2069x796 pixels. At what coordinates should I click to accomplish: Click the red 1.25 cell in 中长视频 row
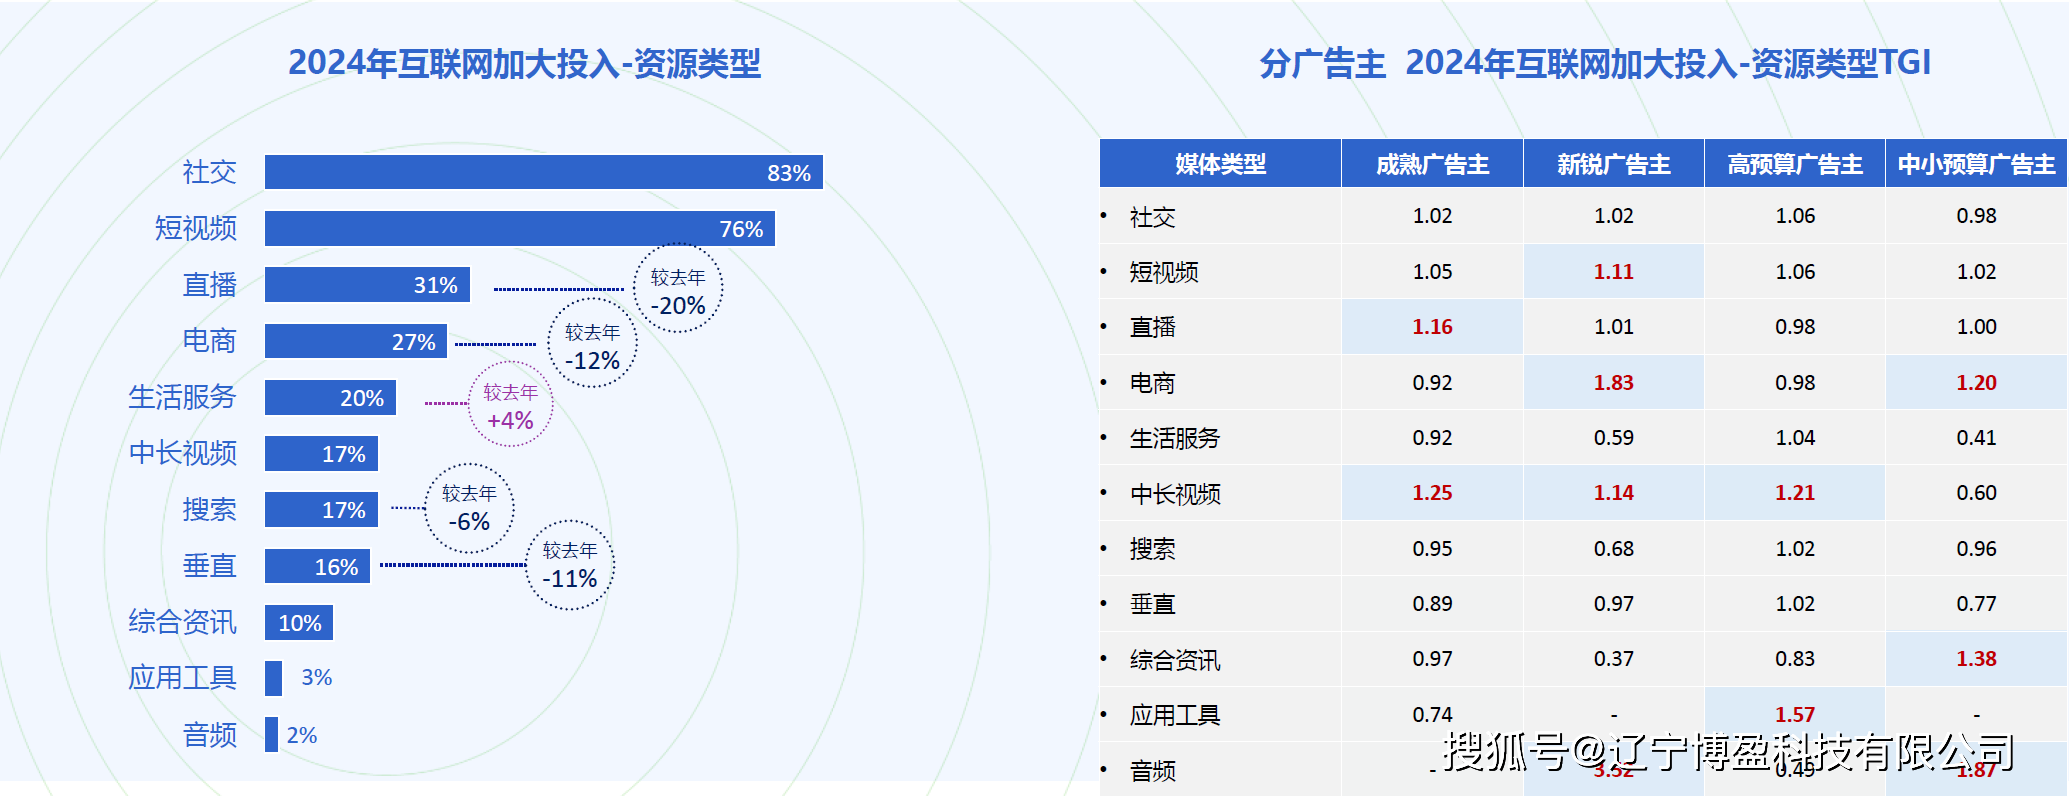tap(1432, 493)
